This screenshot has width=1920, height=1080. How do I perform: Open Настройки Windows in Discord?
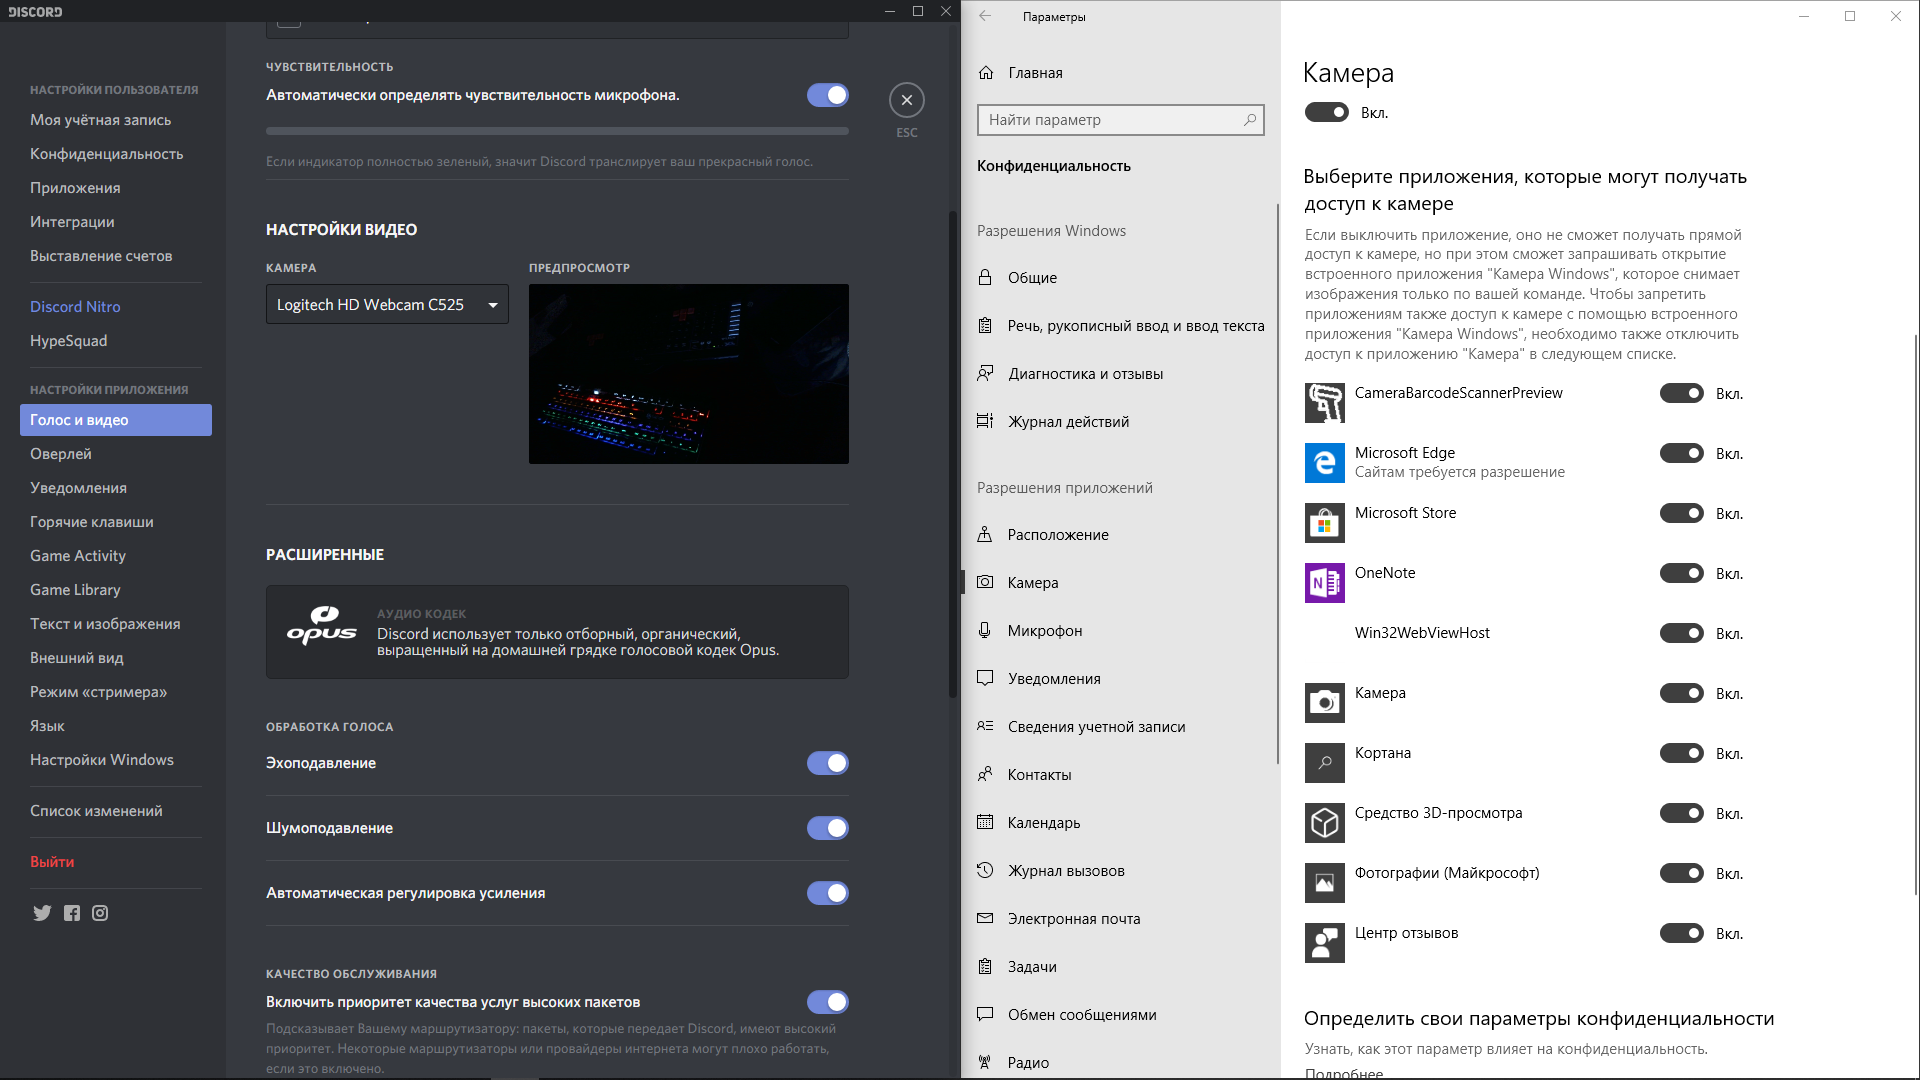tap(116, 760)
